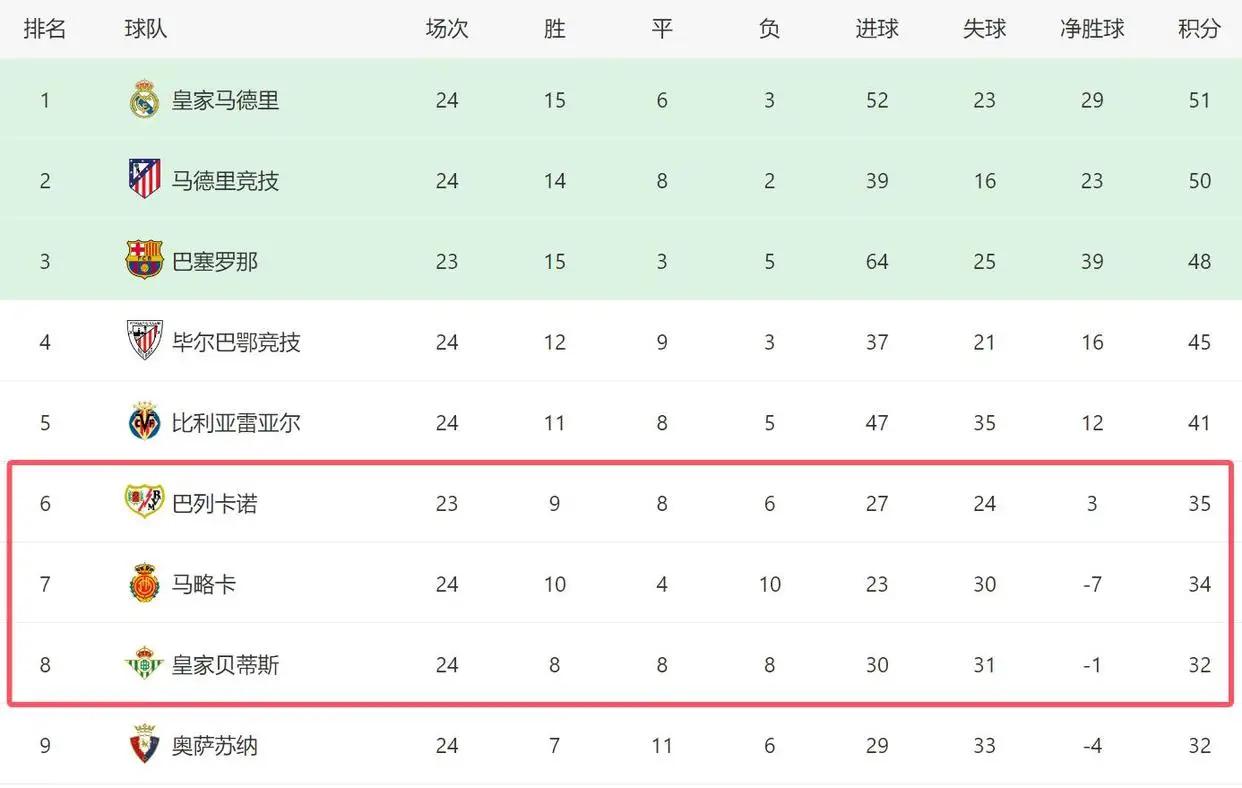Select 马德里竞技 points value 50
The image size is (1242, 788).
pos(1199,181)
